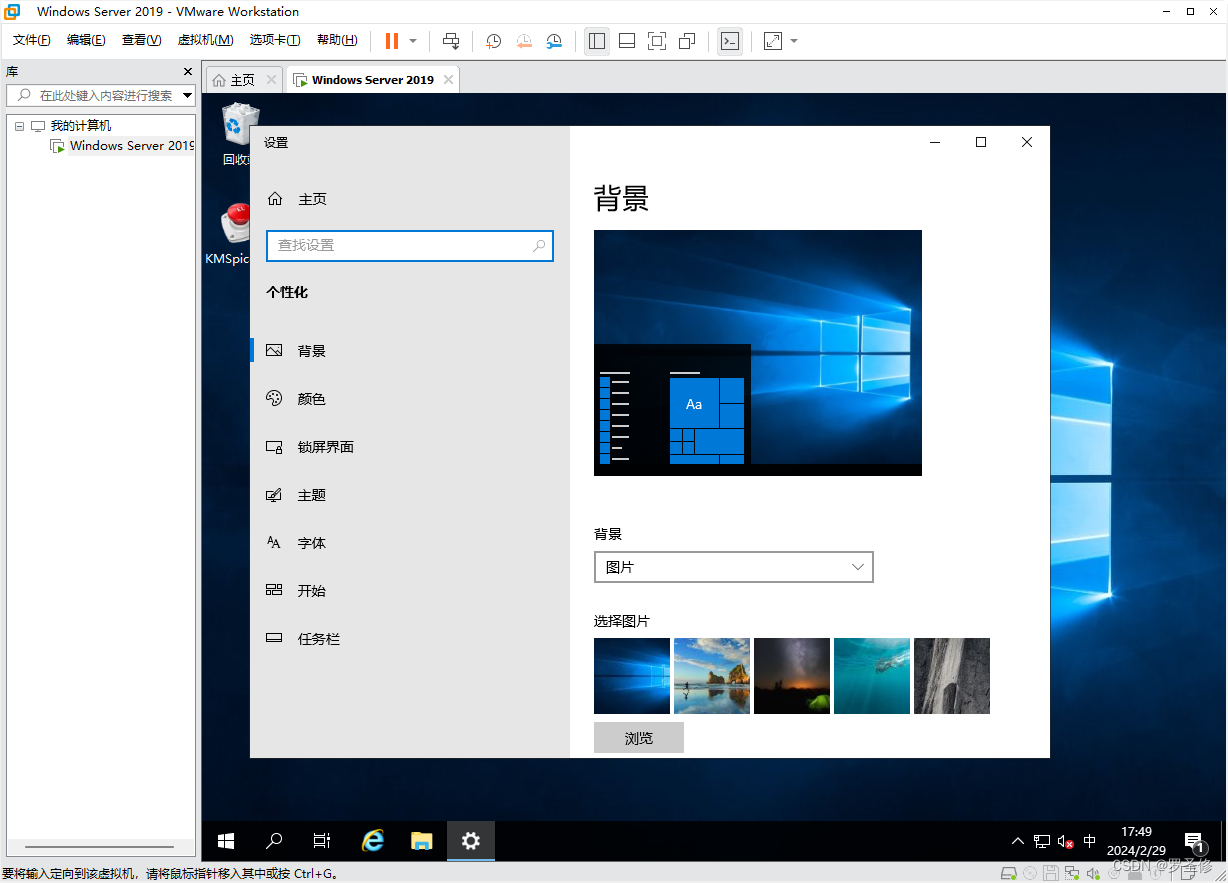The image size is (1228, 883).
Task: Show hidden tray icons chevron
Action: (1018, 841)
